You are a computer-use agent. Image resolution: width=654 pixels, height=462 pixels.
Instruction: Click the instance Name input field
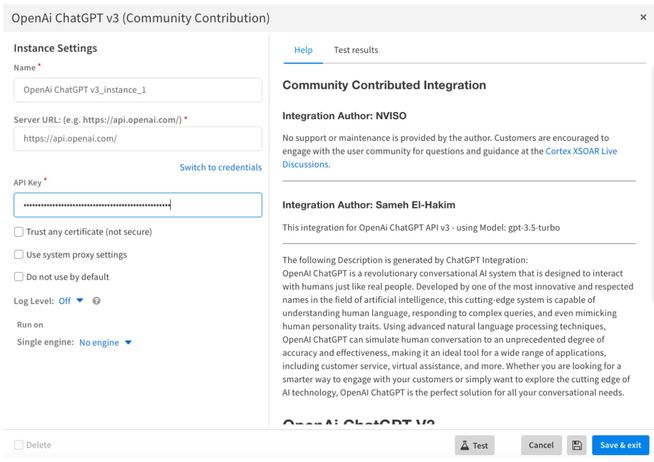138,90
